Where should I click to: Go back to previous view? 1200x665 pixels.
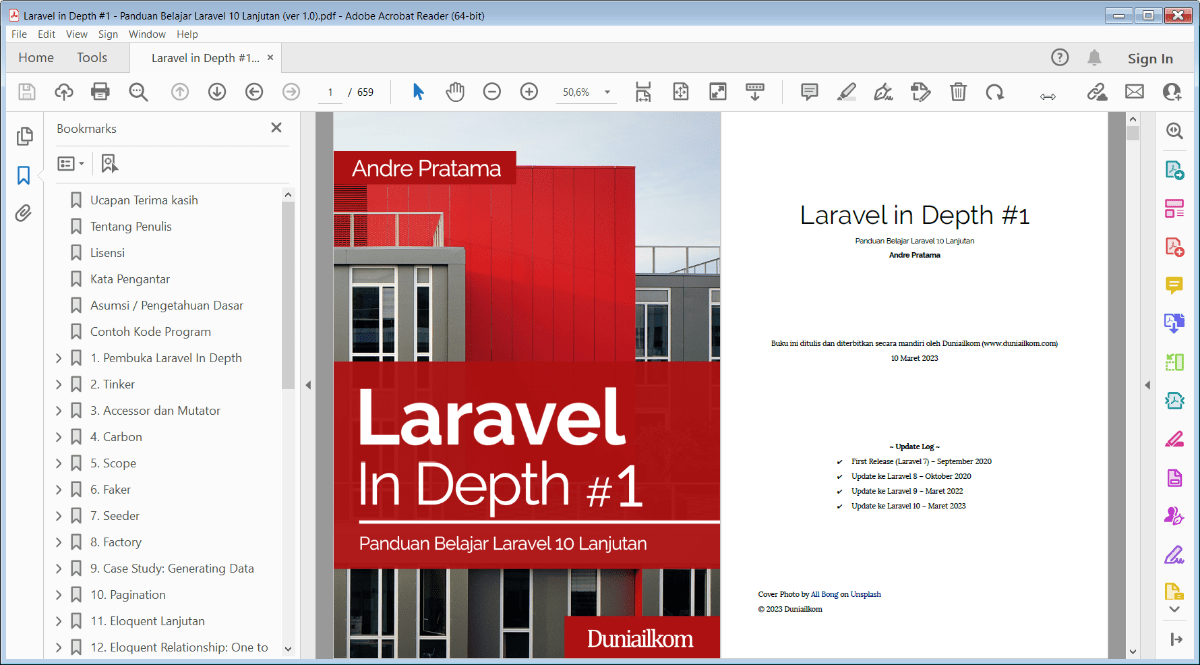coord(254,92)
